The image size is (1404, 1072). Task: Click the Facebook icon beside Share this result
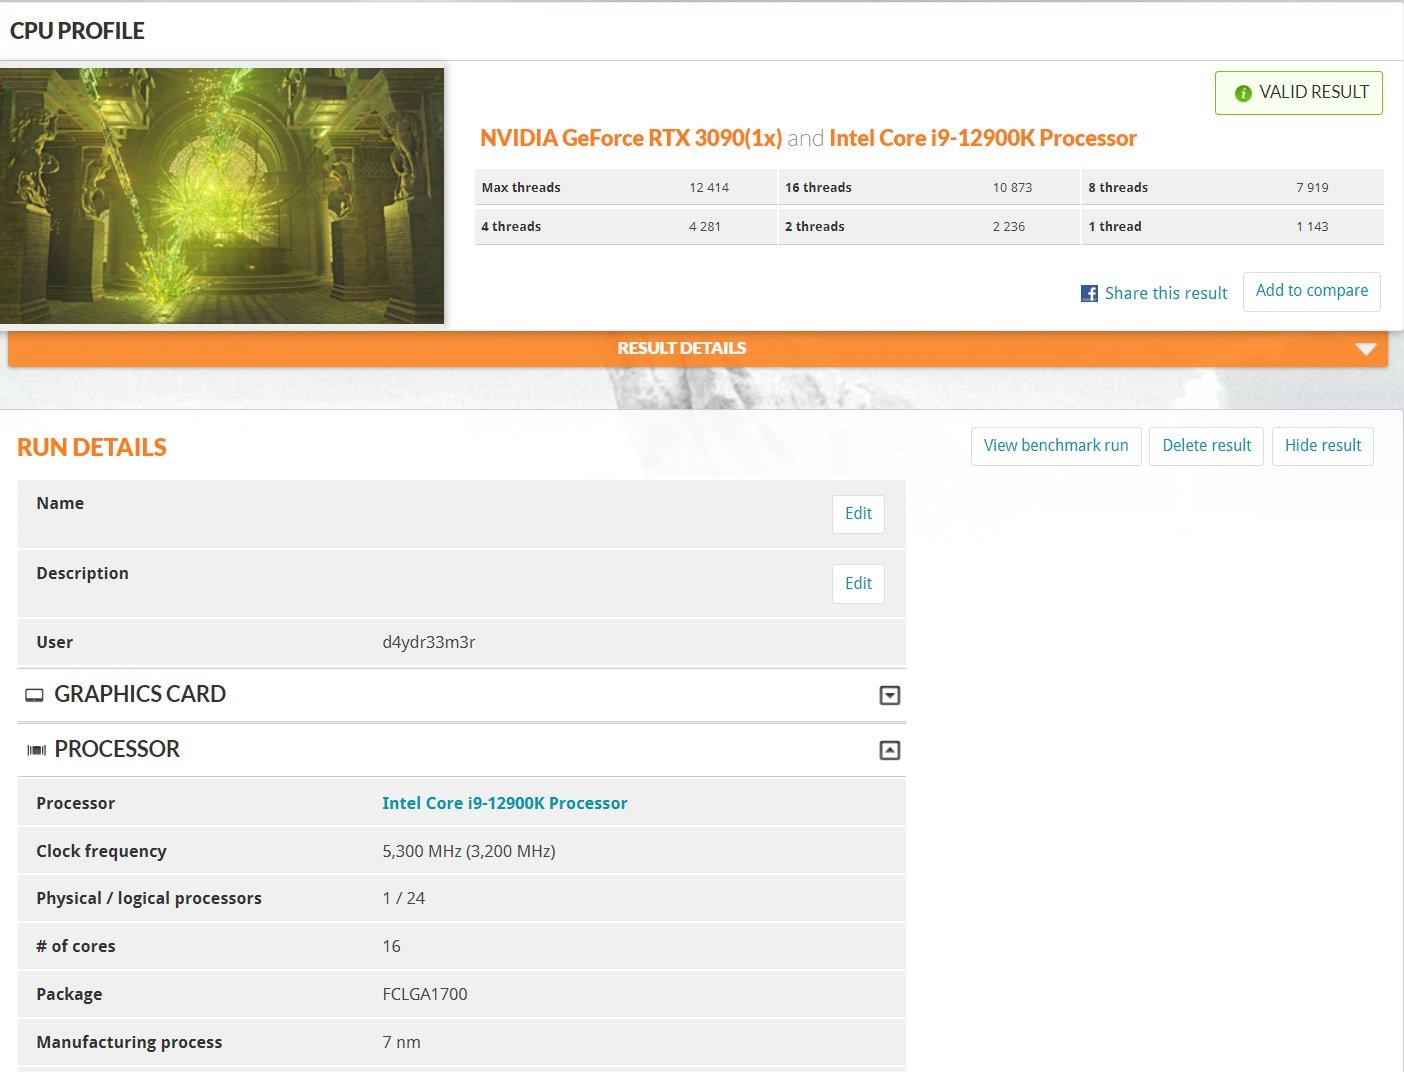coord(1089,293)
